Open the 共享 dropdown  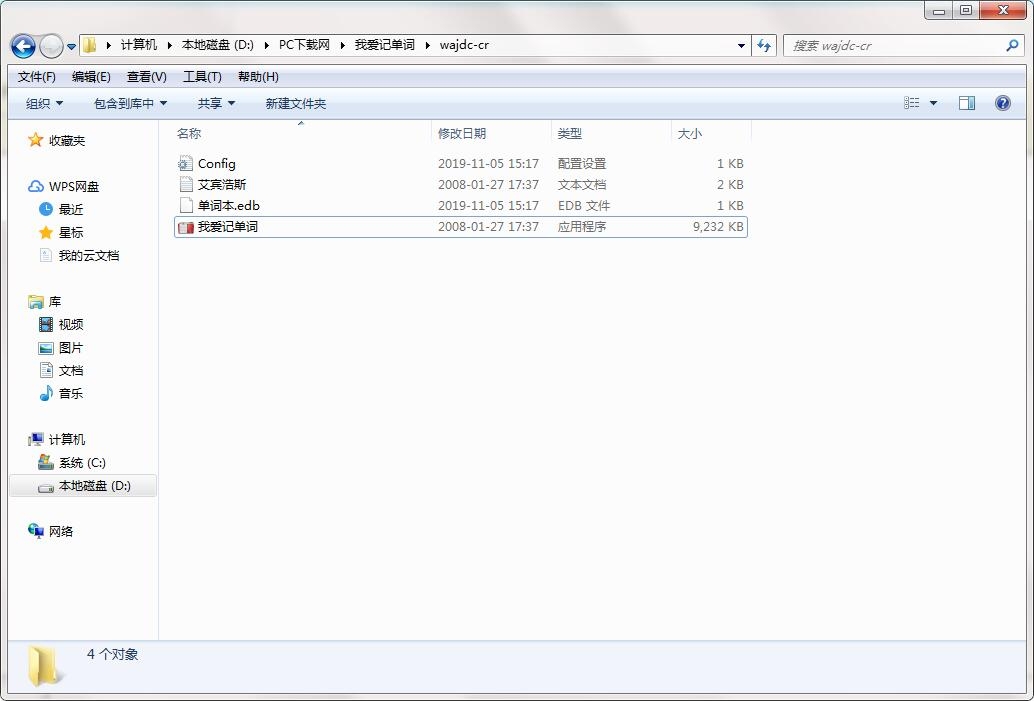pos(216,104)
